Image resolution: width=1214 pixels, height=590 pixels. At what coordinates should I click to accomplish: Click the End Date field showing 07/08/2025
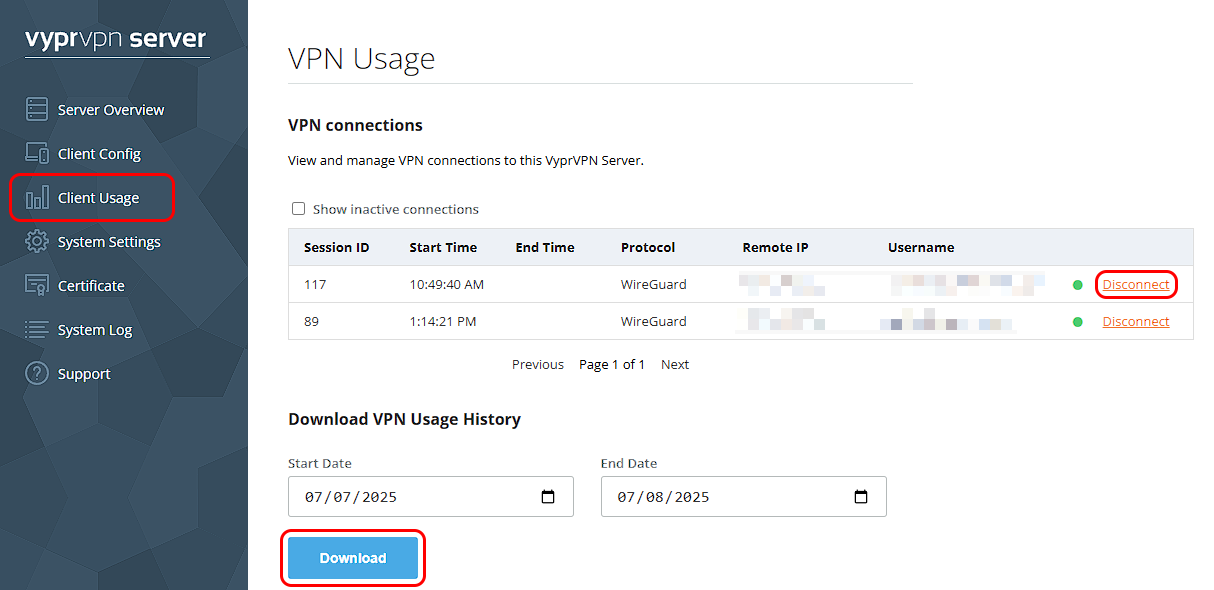(x=744, y=497)
